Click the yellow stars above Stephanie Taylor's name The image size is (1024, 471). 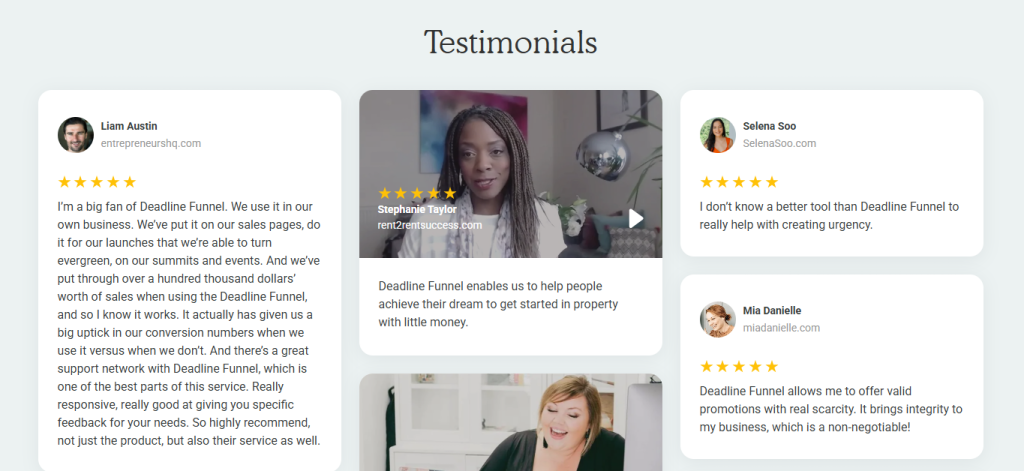point(417,193)
